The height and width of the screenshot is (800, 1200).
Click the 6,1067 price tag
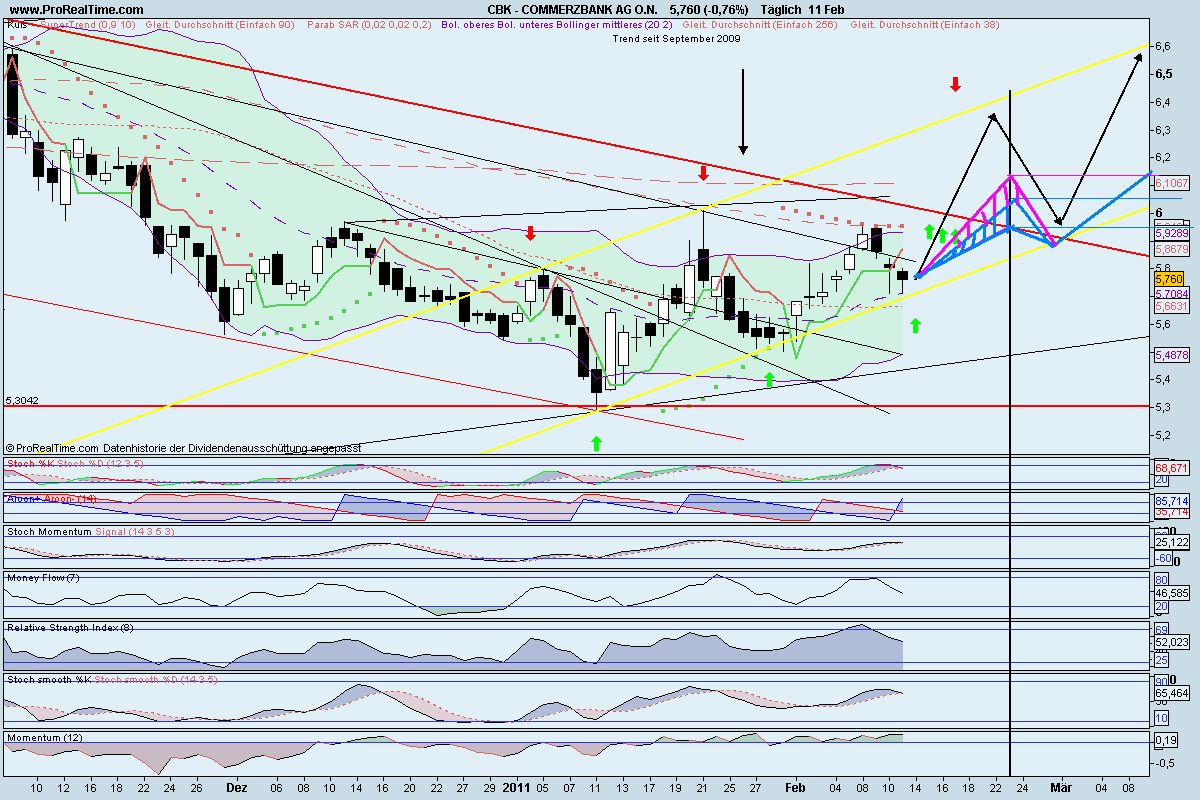point(1171,184)
